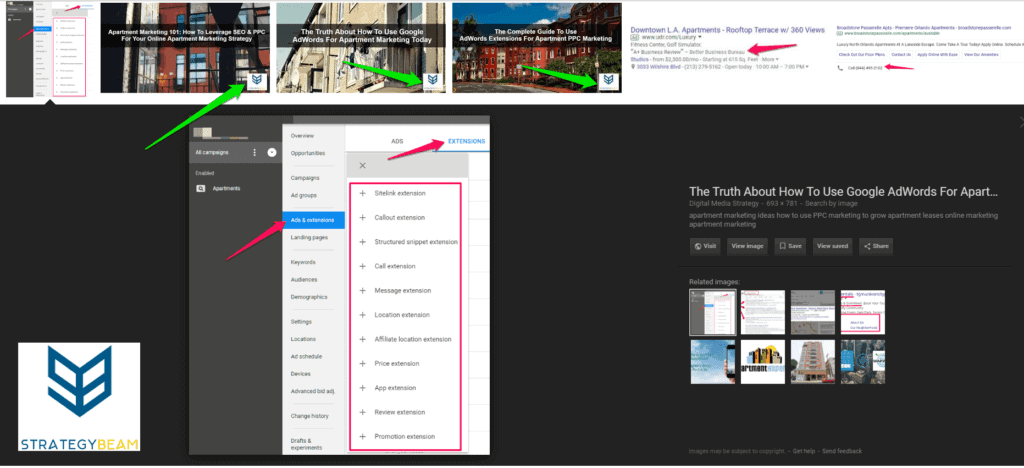Click the plus icon beside Location extension

[x=362, y=315]
